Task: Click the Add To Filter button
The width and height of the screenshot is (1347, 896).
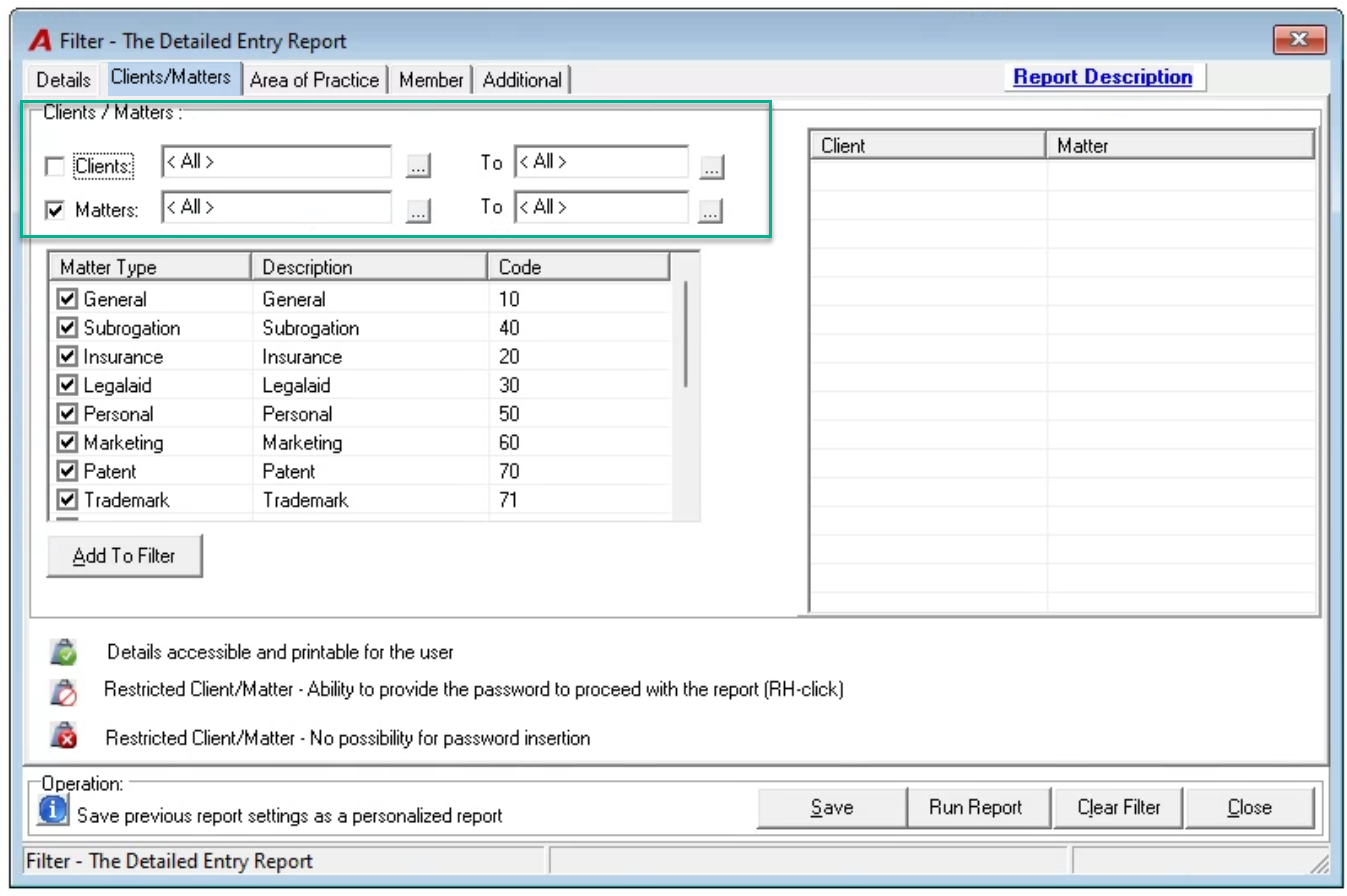Action: (x=124, y=556)
